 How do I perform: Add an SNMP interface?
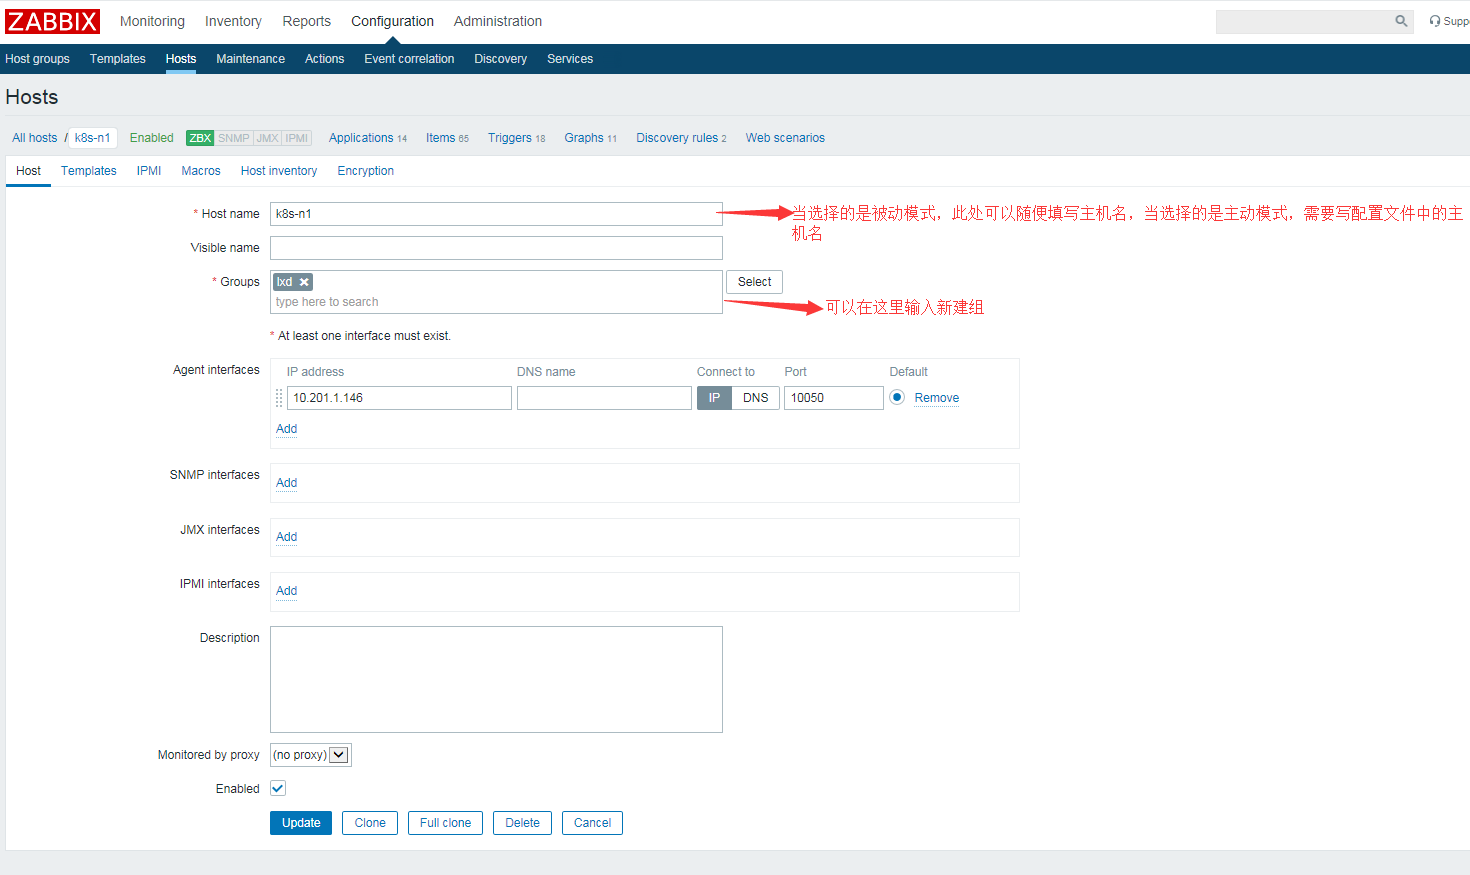click(x=286, y=483)
